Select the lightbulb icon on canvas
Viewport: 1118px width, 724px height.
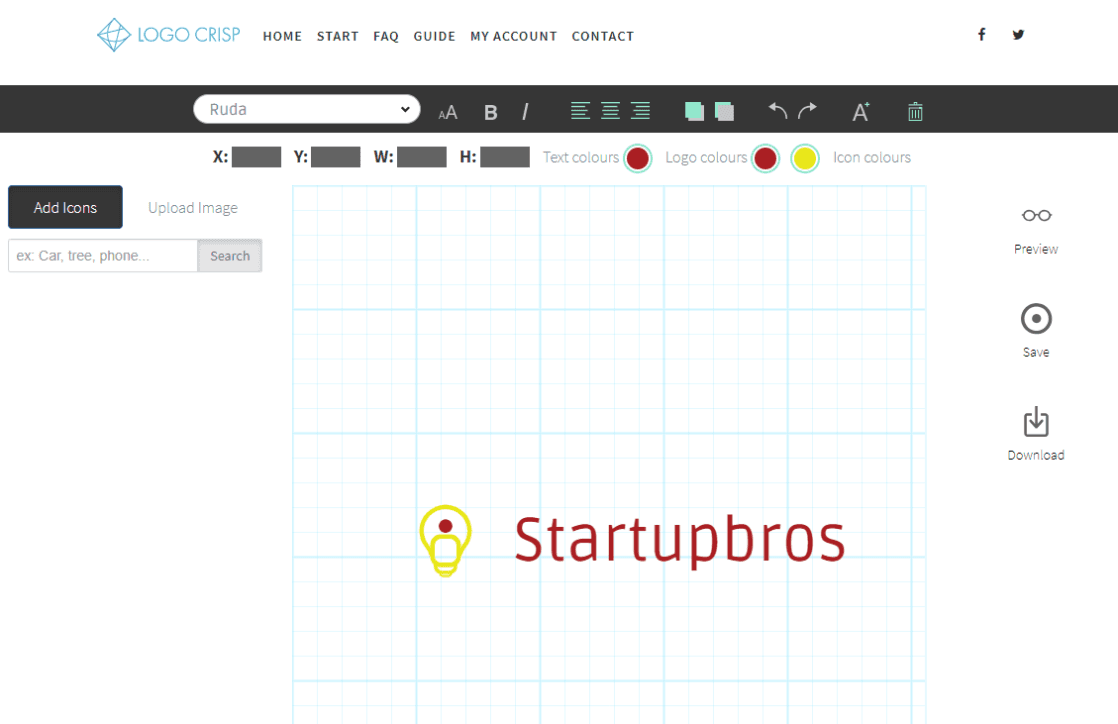pyautogui.click(x=446, y=541)
